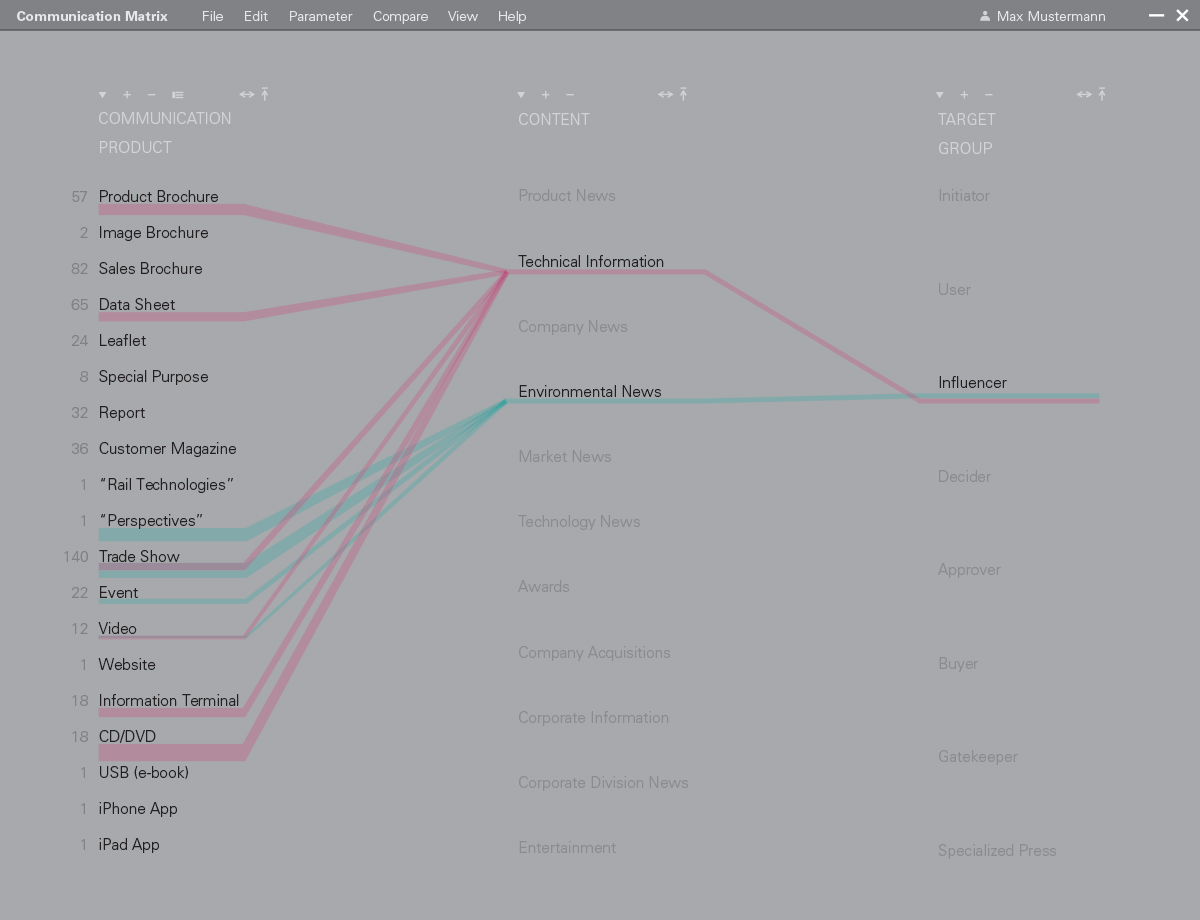Screen dimensions: 1200x920
Task: Click plus icon above Target Group header
Action: (964, 95)
